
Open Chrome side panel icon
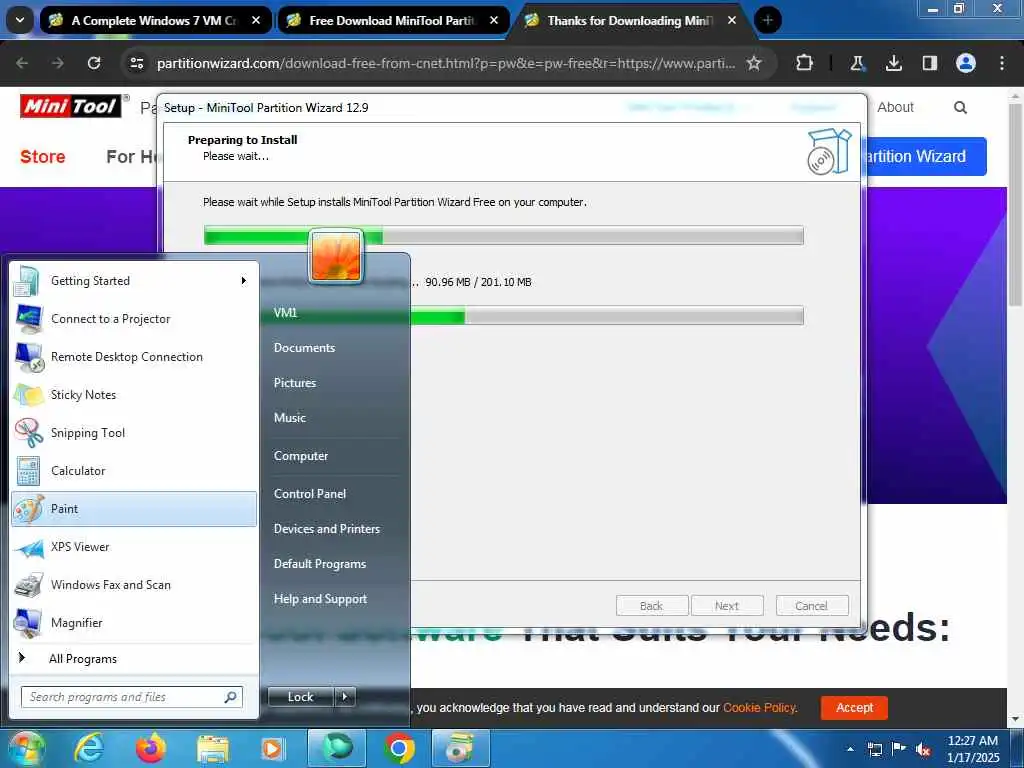tap(929, 63)
